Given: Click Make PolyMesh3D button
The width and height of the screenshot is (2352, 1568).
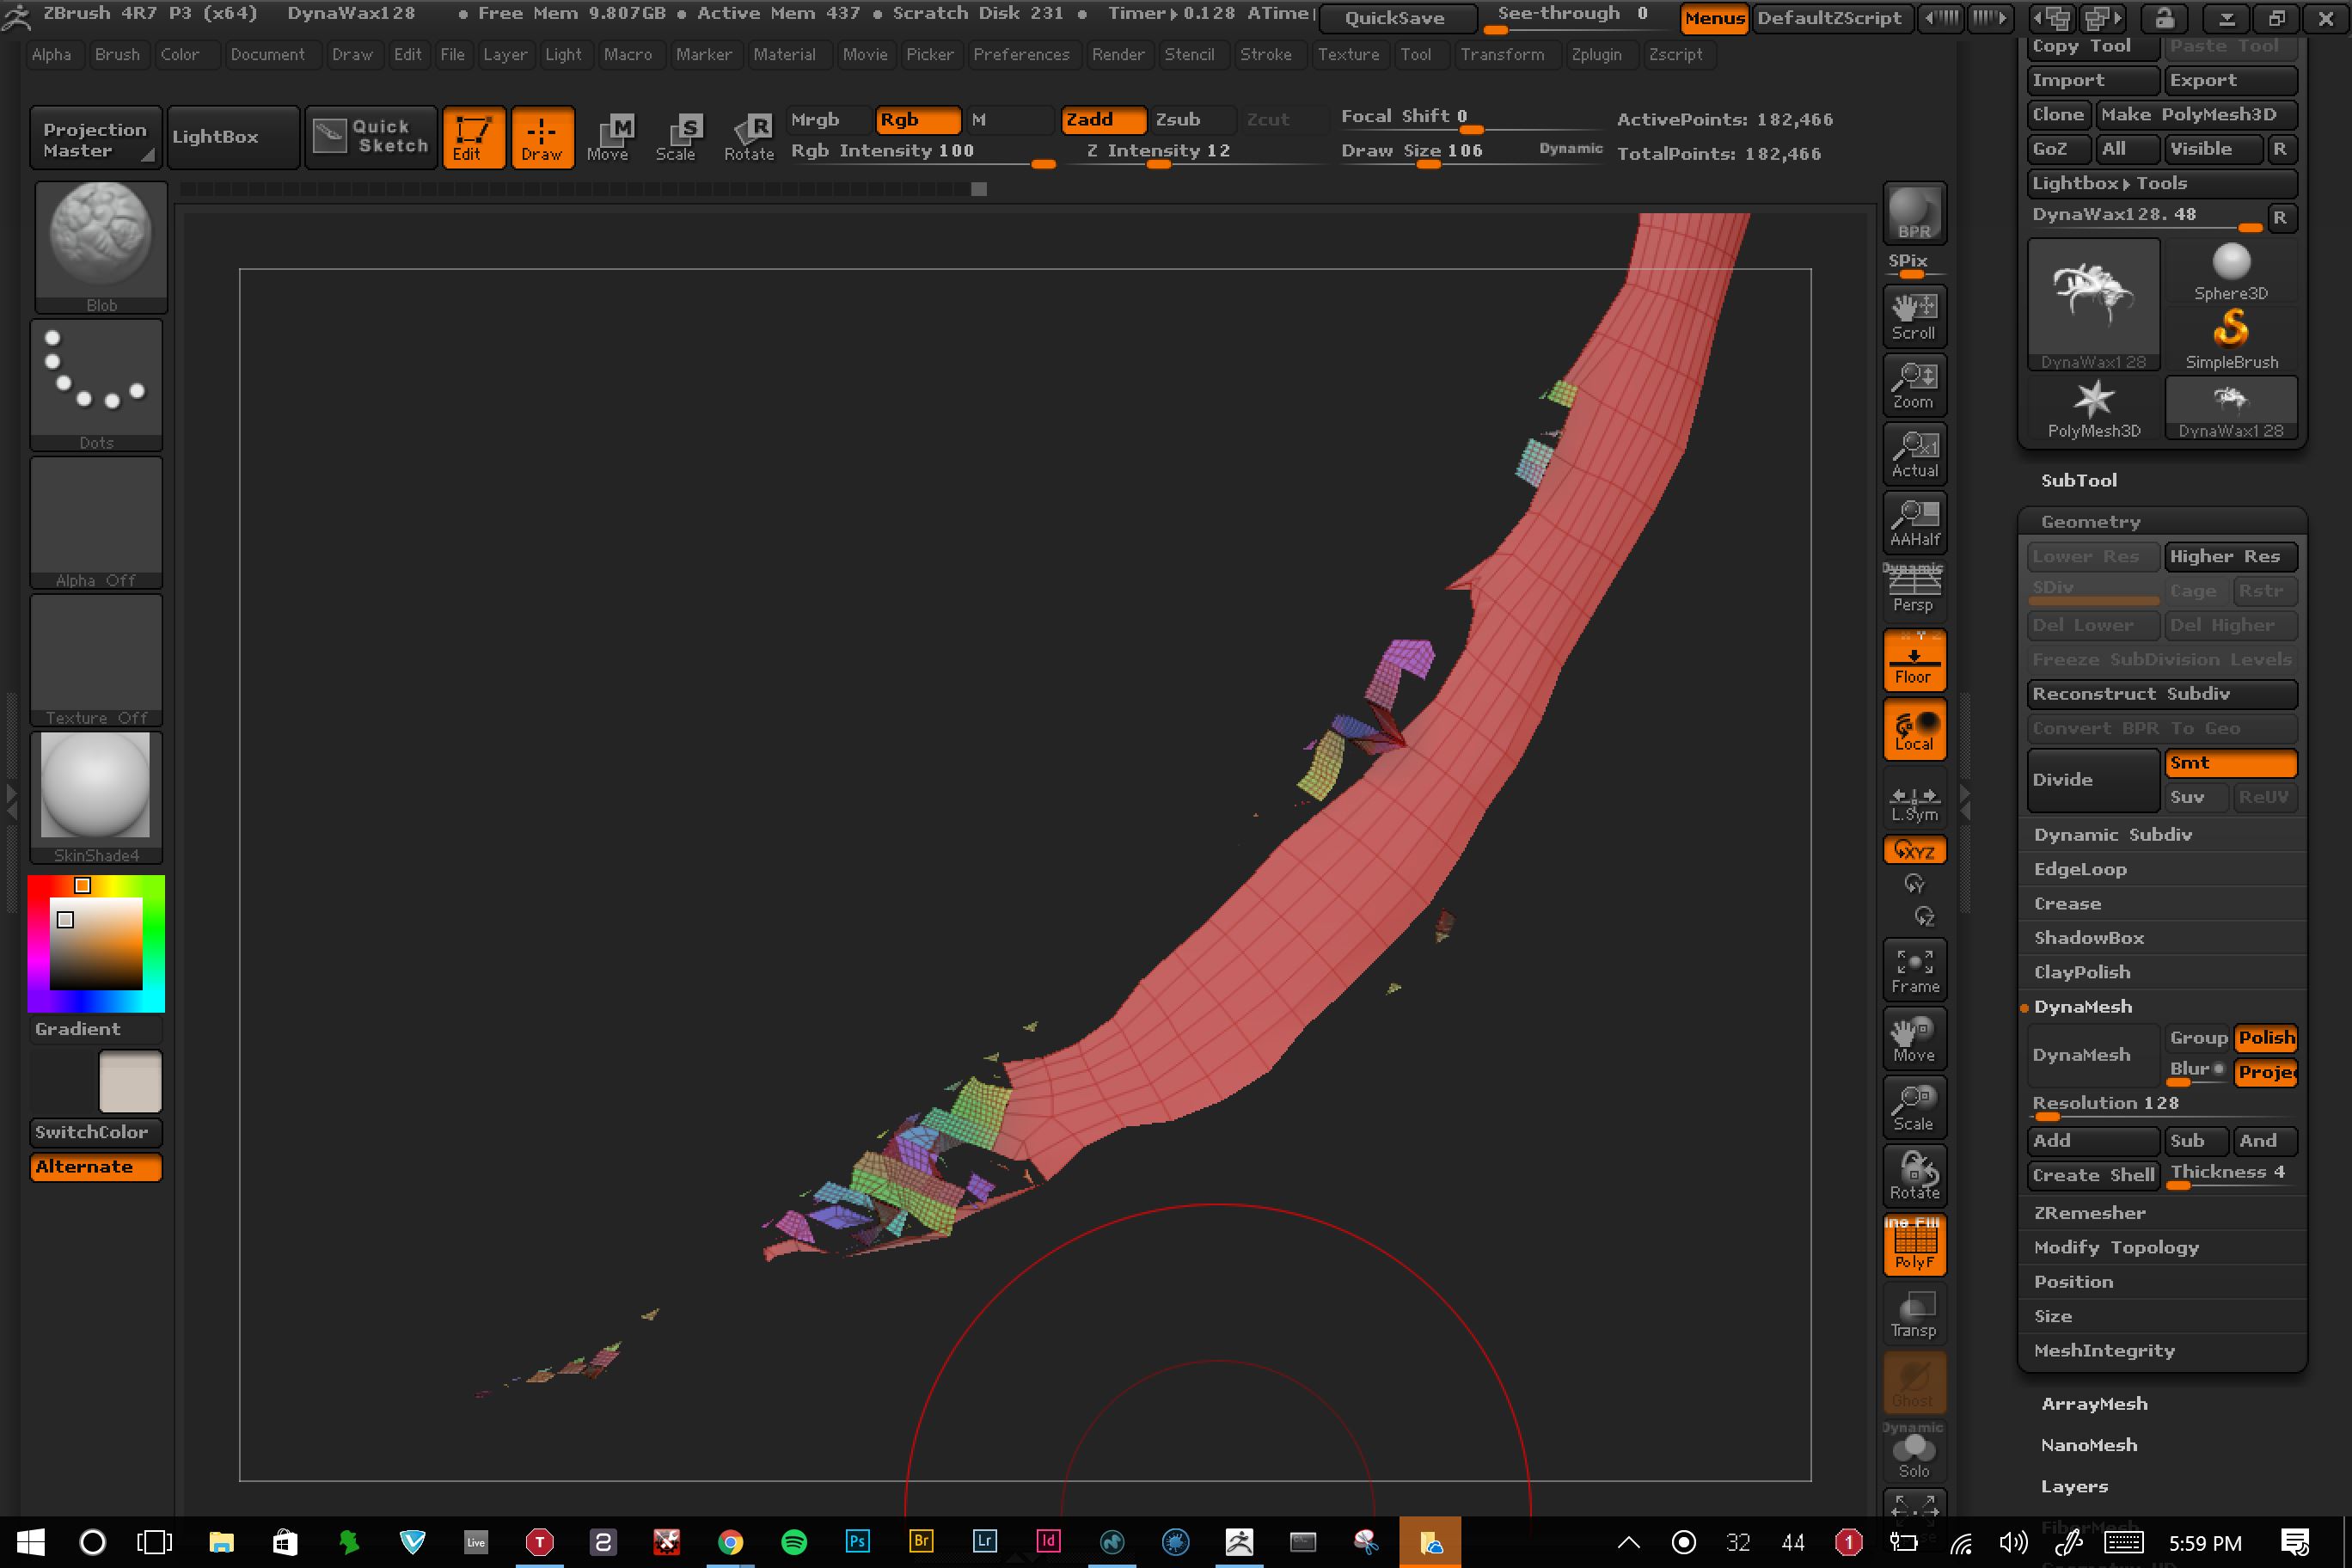Looking at the screenshot, I should pyautogui.click(x=2196, y=115).
